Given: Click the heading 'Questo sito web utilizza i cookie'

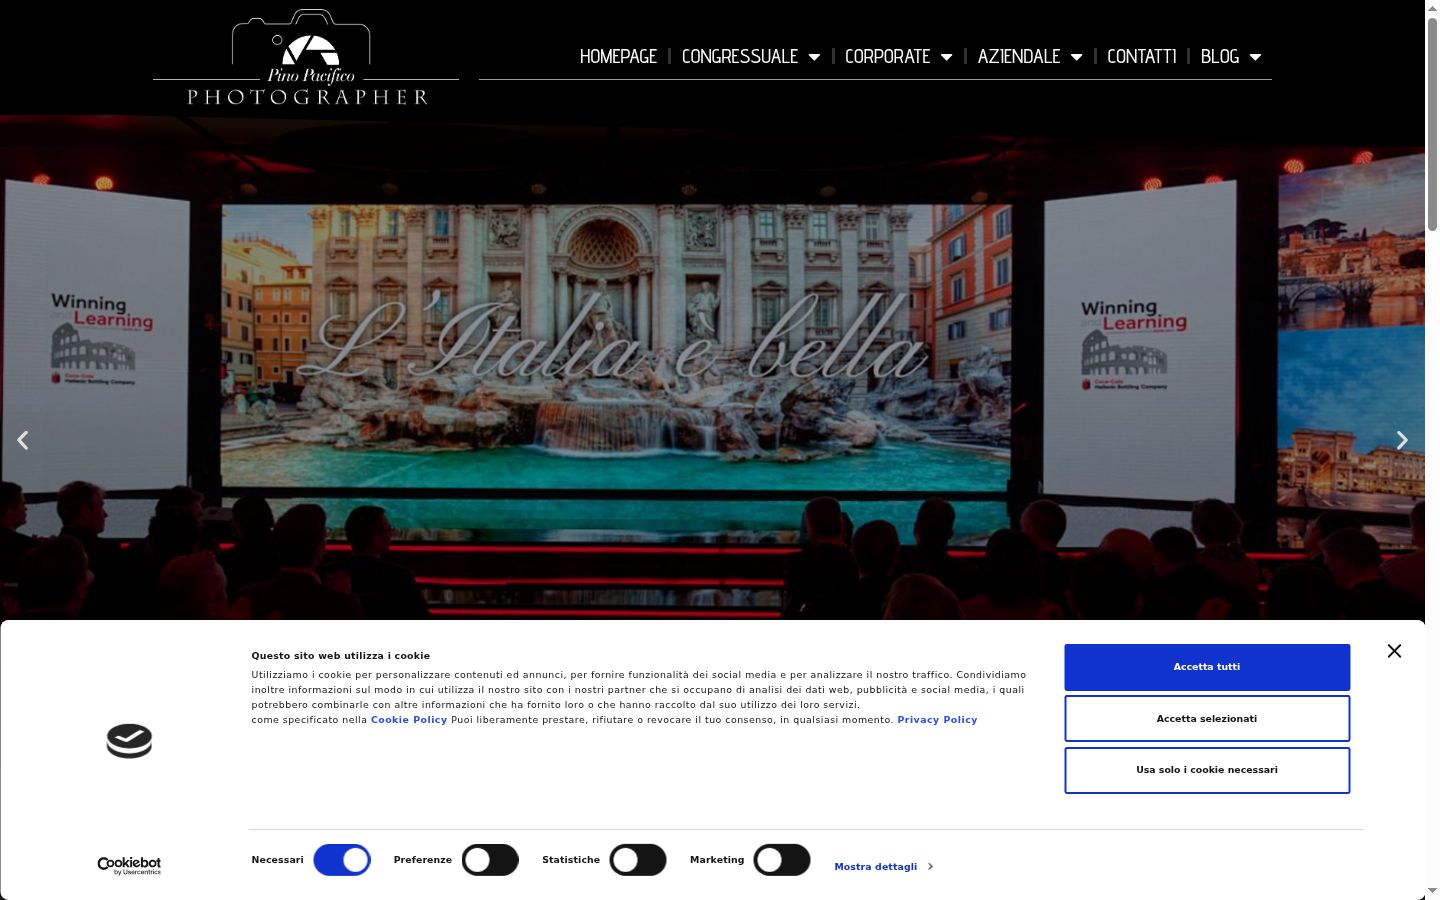Looking at the screenshot, I should pyautogui.click(x=341, y=656).
